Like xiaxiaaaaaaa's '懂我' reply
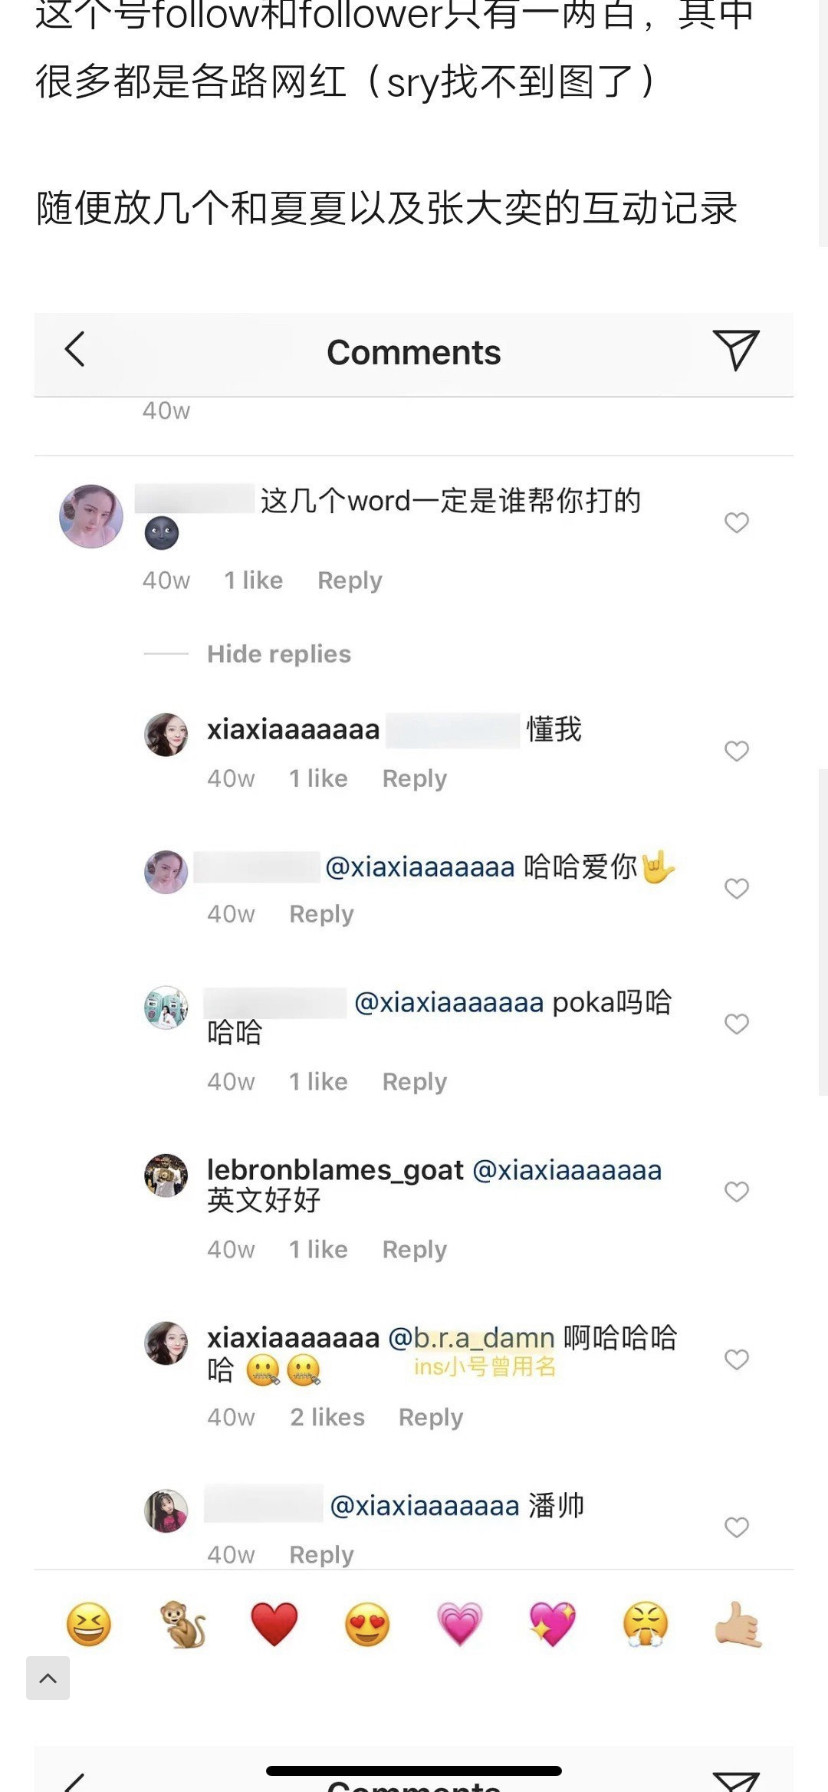828x1792 pixels. pos(737,751)
